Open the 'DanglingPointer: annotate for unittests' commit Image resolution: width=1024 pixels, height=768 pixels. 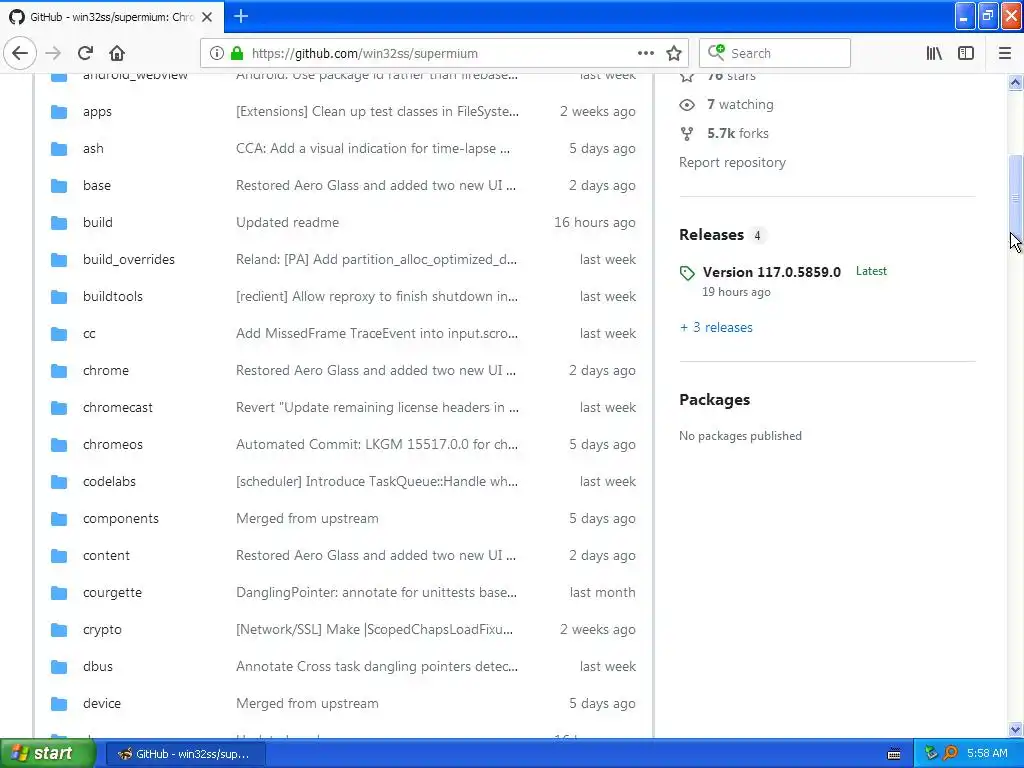[376, 592]
